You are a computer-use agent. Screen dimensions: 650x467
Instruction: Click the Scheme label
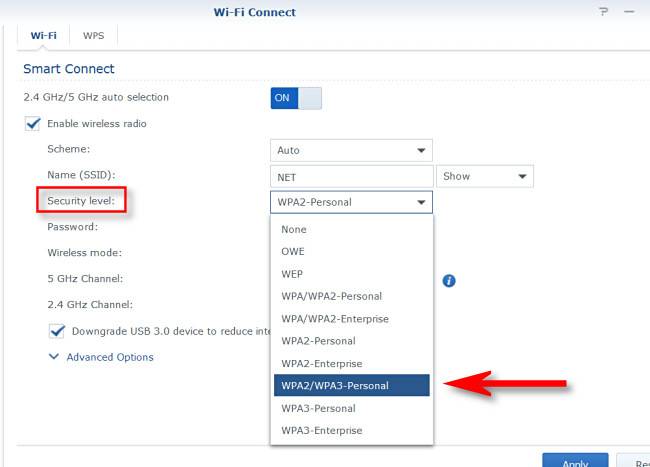tap(68, 149)
